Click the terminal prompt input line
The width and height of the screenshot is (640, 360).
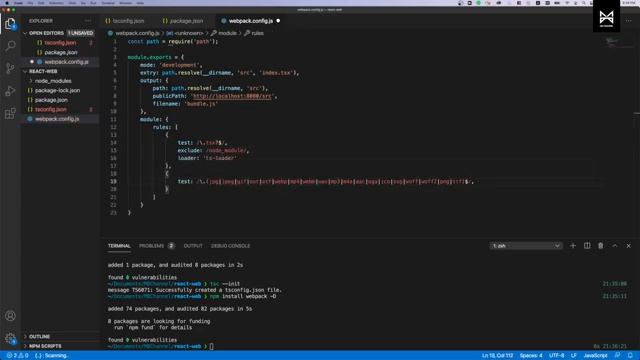(211, 346)
